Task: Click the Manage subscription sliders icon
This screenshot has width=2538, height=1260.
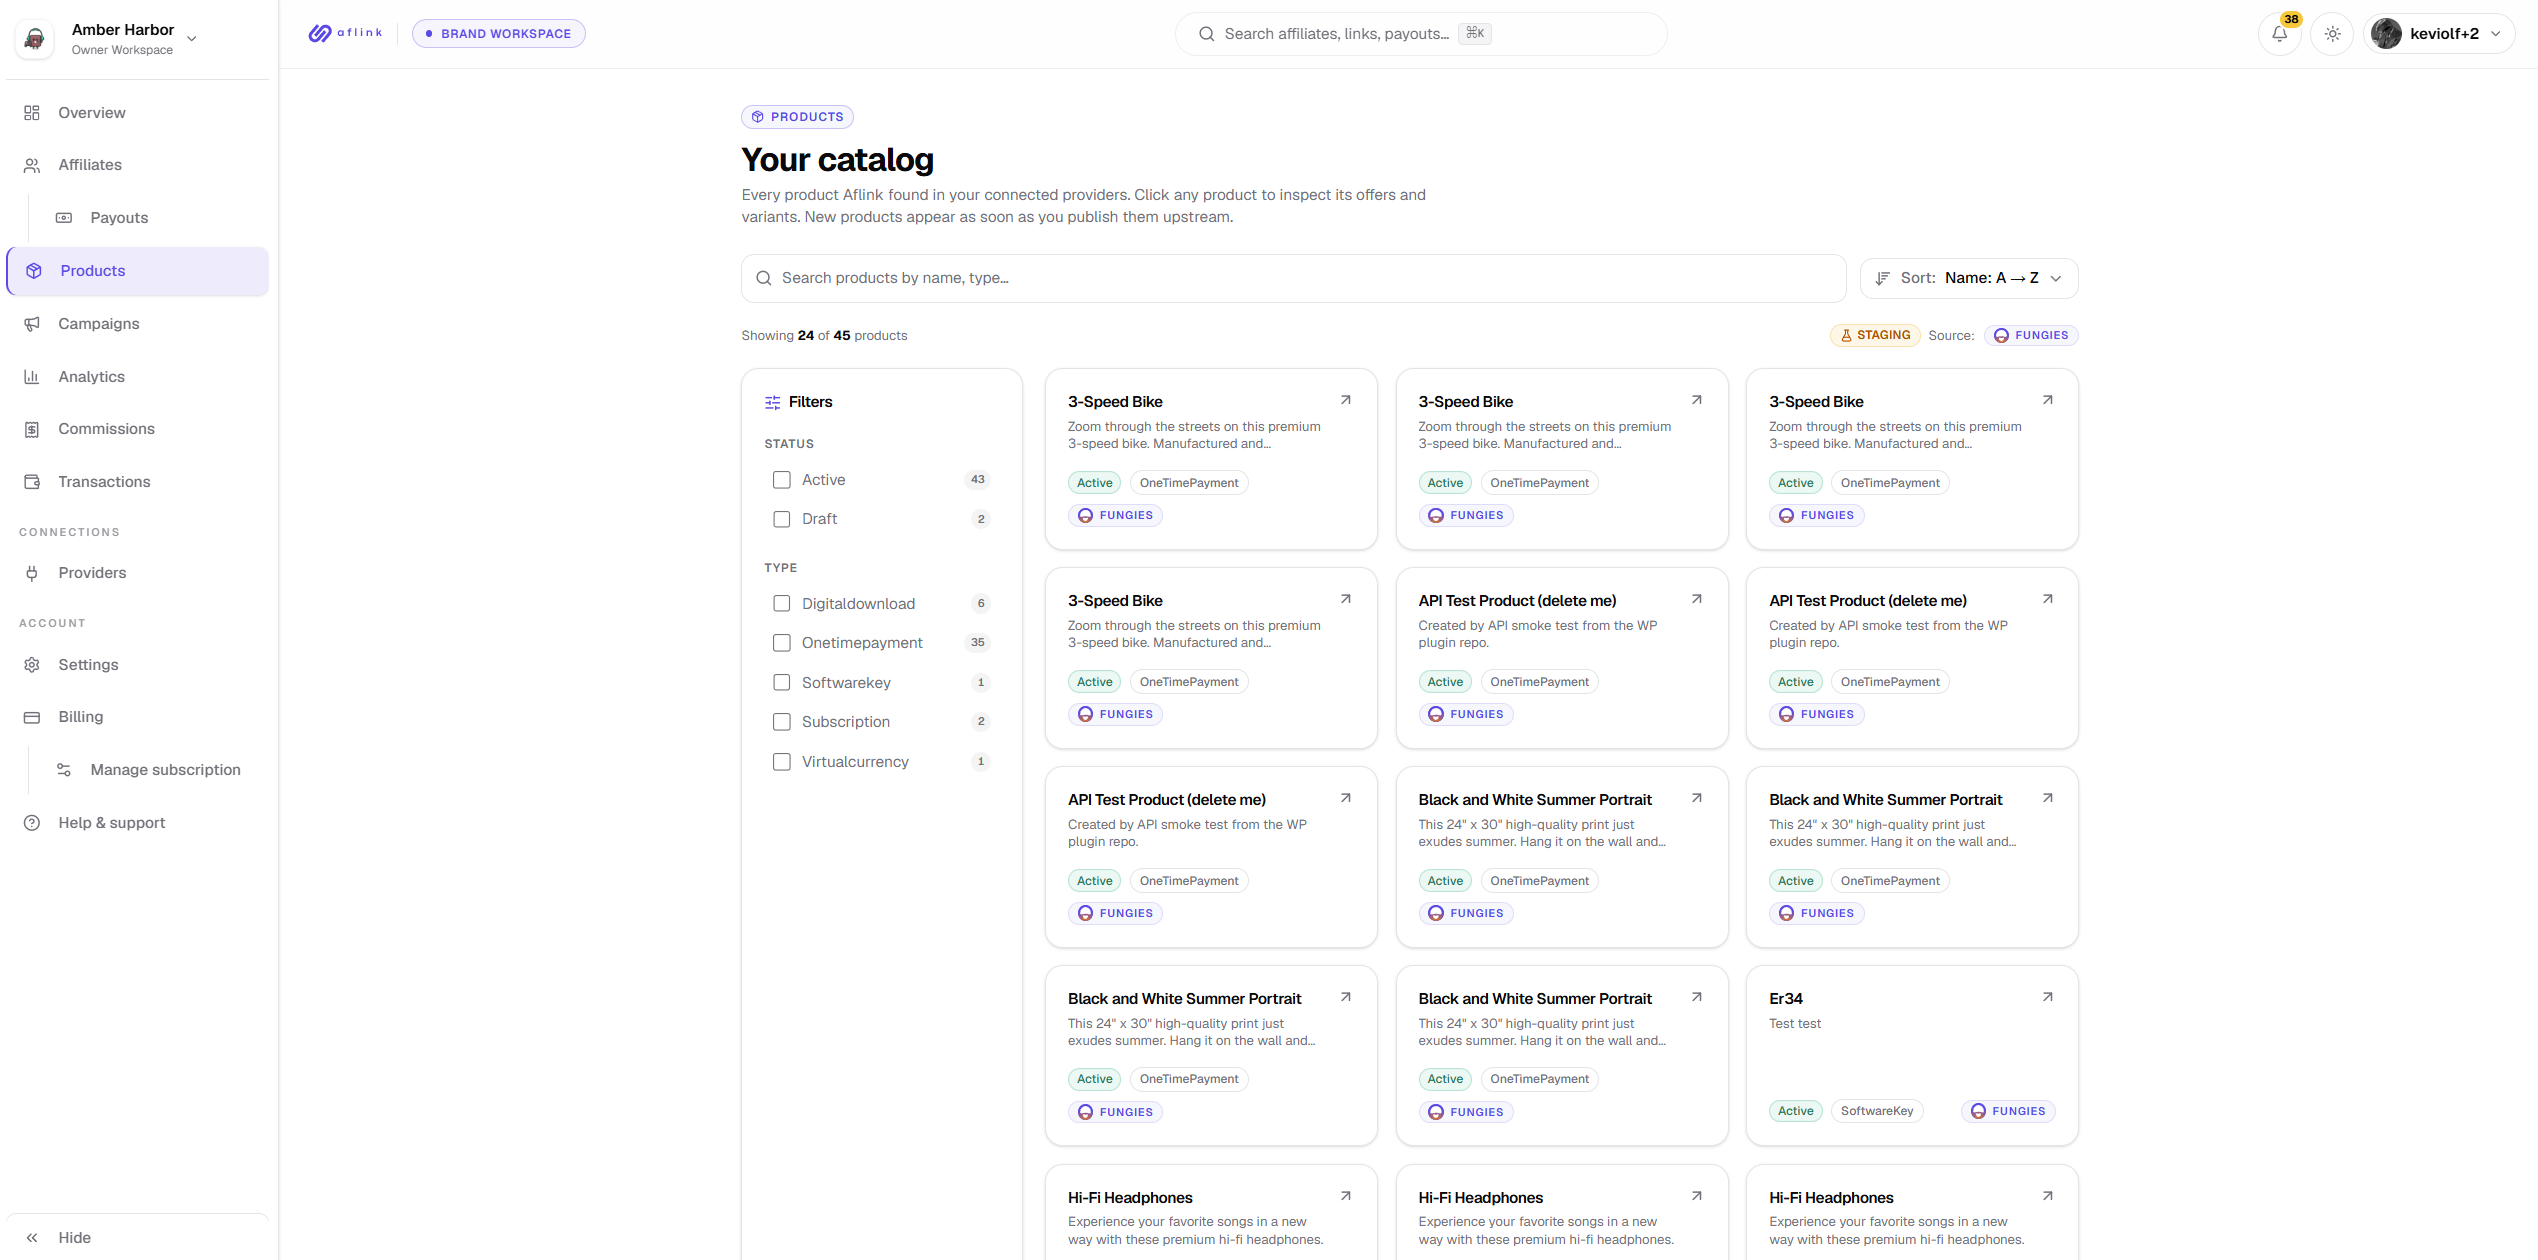Action: pos(64,770)
